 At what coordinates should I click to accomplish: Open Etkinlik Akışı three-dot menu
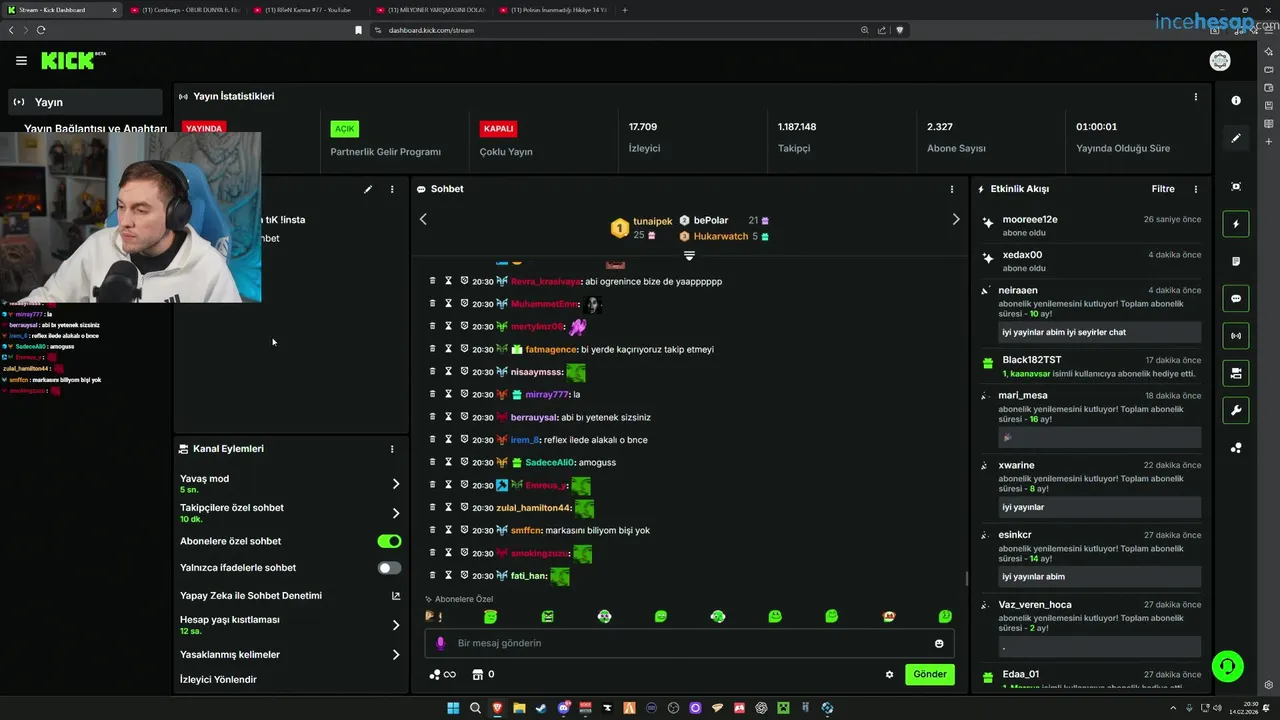[x=1195, y=189]
